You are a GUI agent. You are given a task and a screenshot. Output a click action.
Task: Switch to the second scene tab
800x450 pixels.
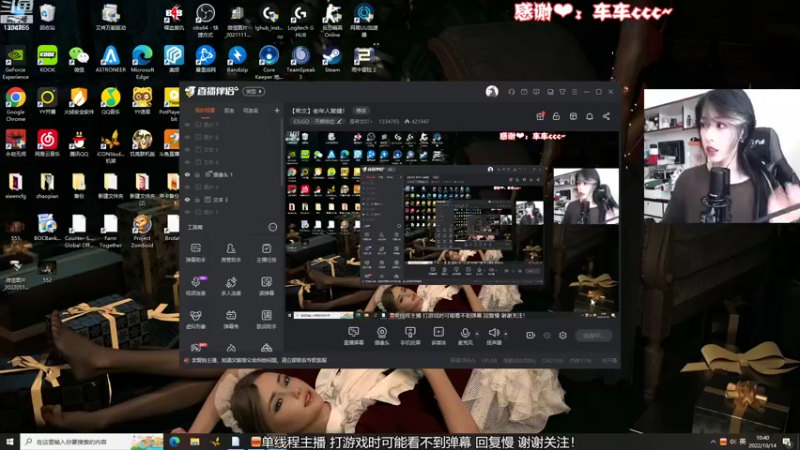pos(229,110)
